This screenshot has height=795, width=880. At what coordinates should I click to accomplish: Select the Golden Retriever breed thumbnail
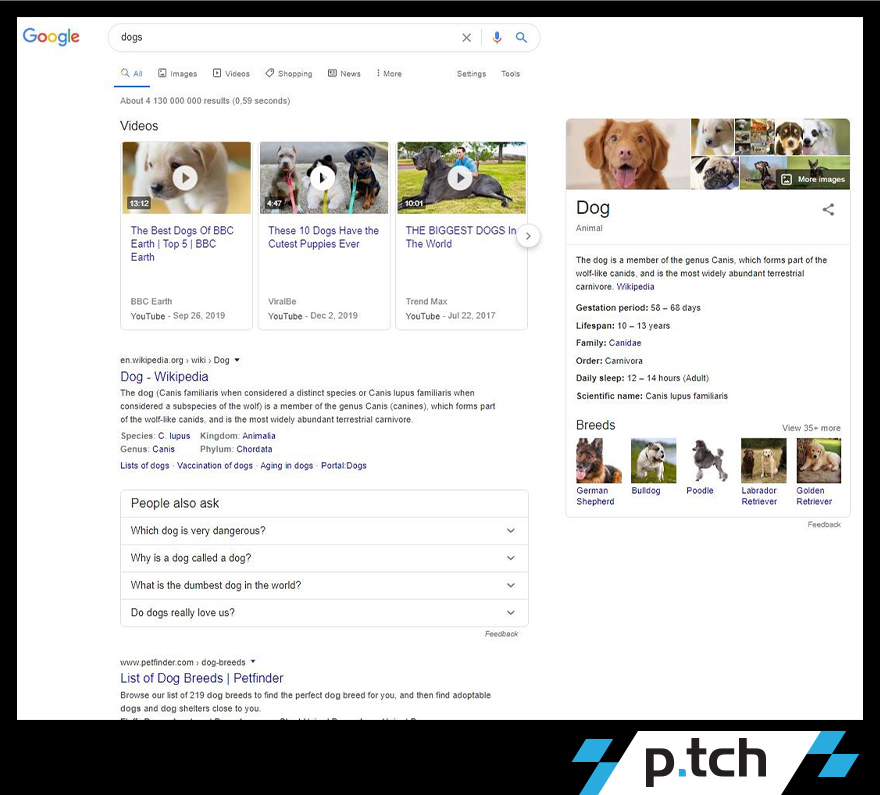[818, 461]
